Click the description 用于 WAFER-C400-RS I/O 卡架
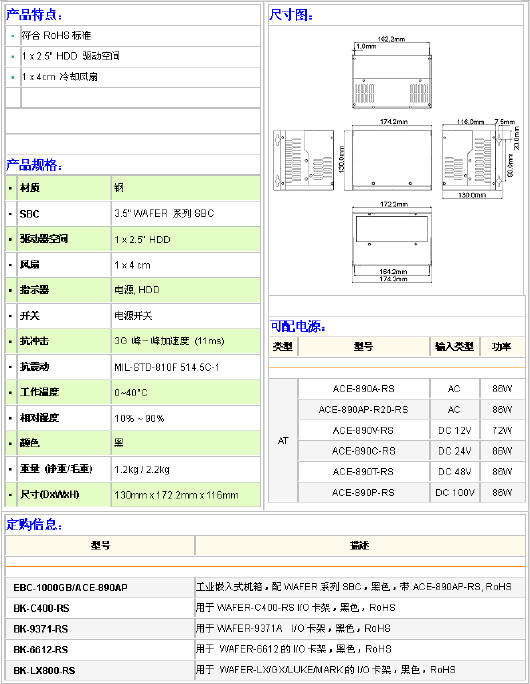 295,607
